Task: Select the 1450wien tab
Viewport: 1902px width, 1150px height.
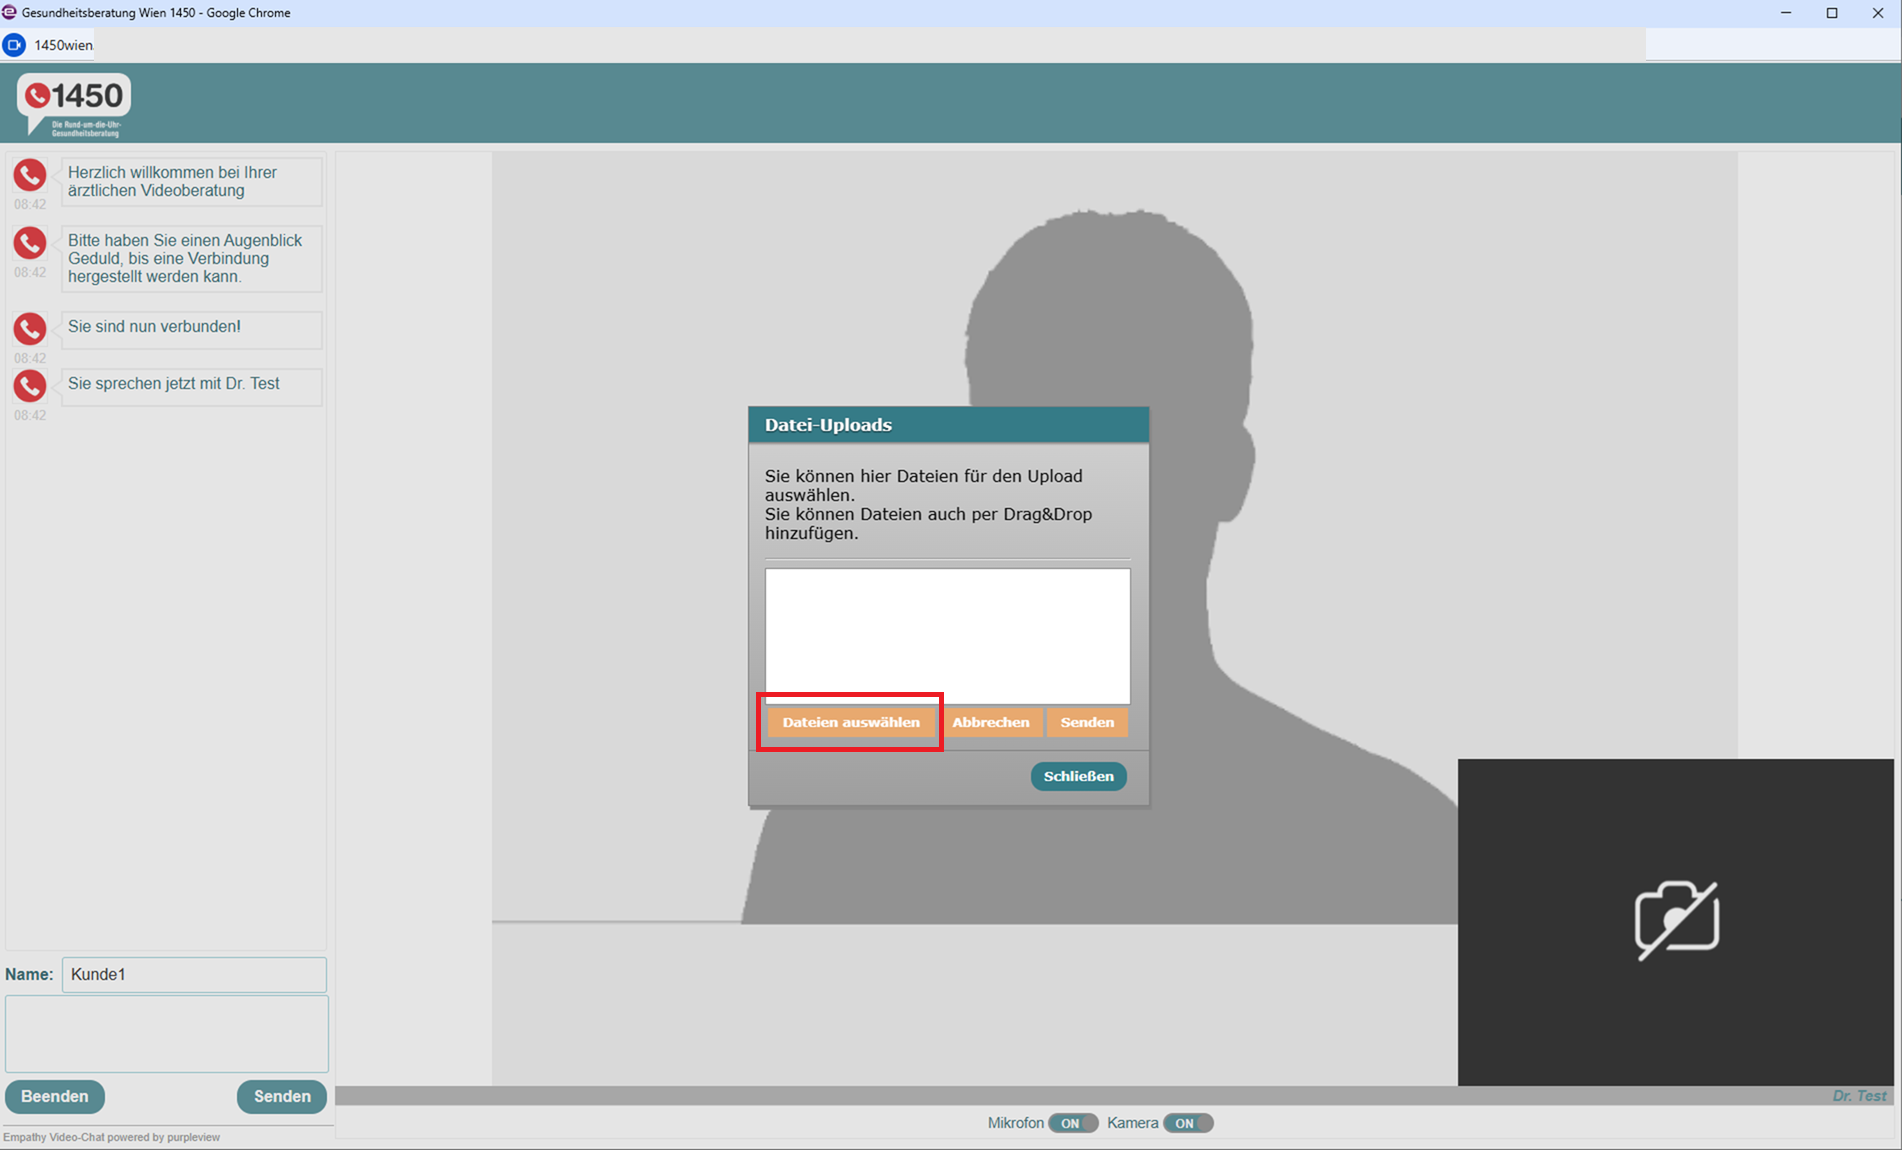Action: pyautogui.click(x=63, y=45)
